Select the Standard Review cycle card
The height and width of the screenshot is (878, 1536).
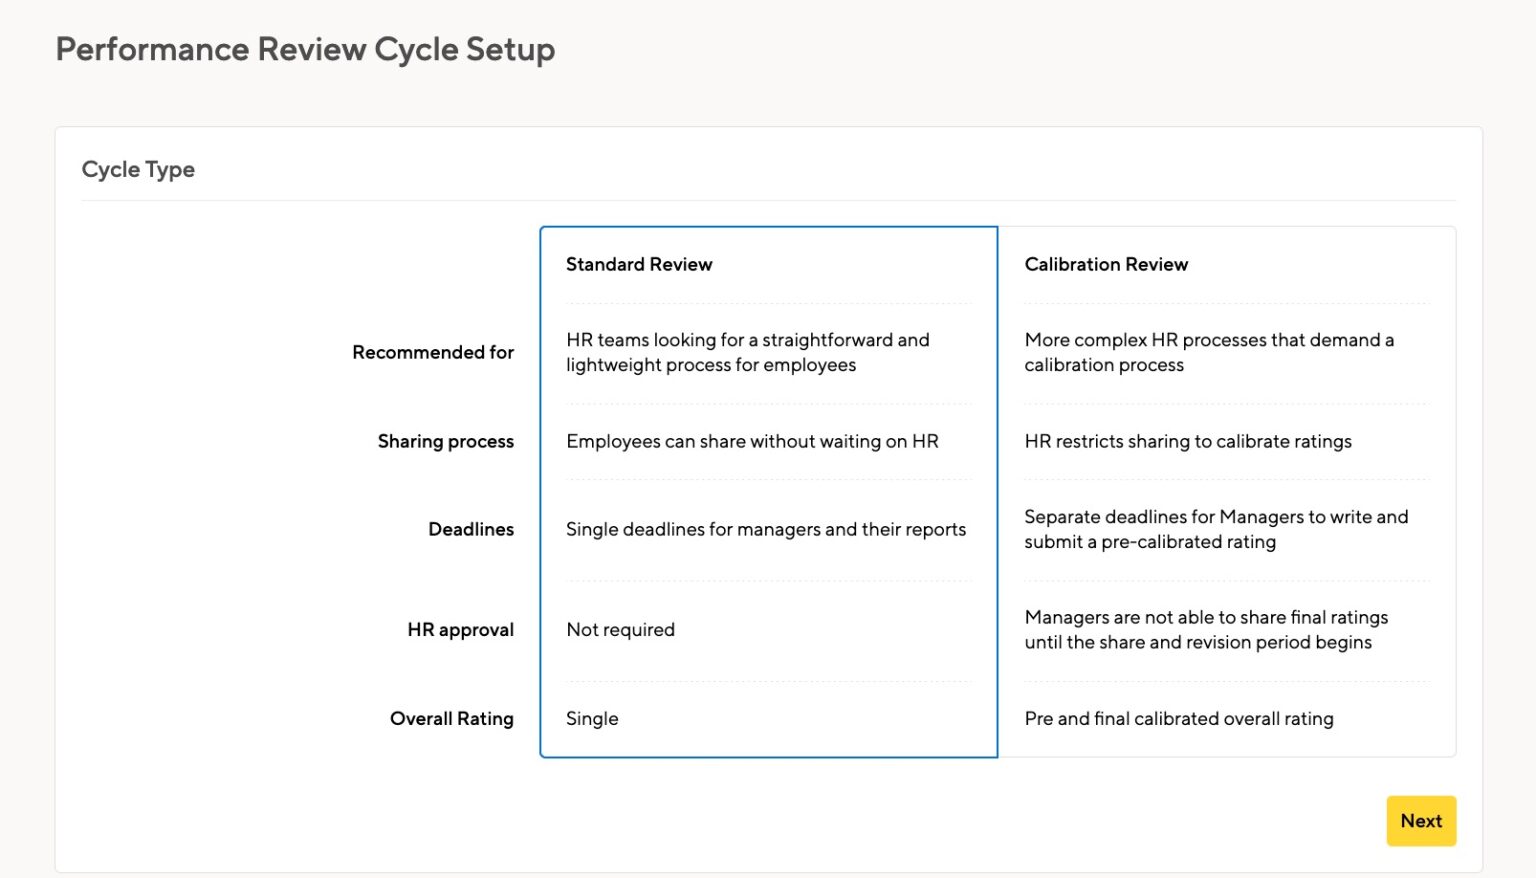pos(768,490)
